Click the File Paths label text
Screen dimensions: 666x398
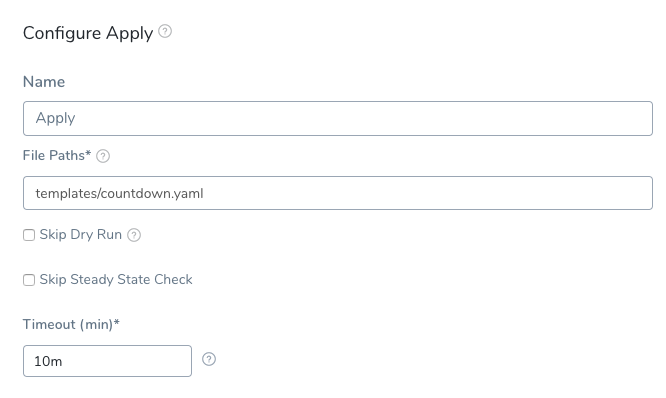pos(54,155)
